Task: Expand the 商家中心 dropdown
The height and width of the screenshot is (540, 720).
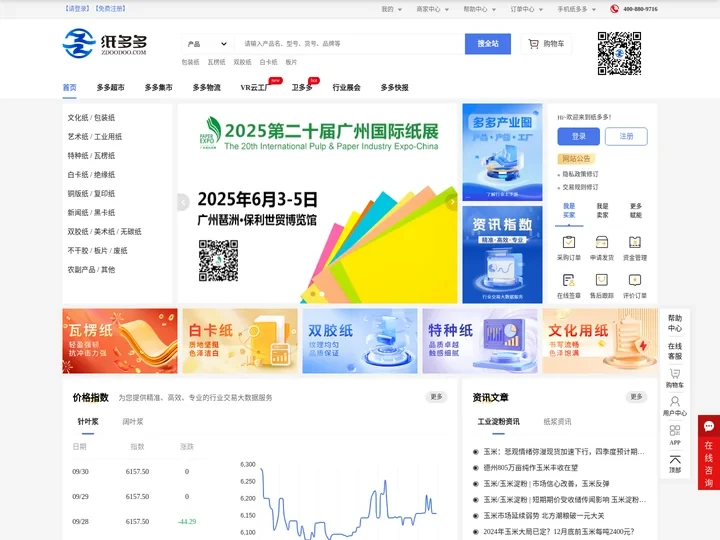Action: 433,9
